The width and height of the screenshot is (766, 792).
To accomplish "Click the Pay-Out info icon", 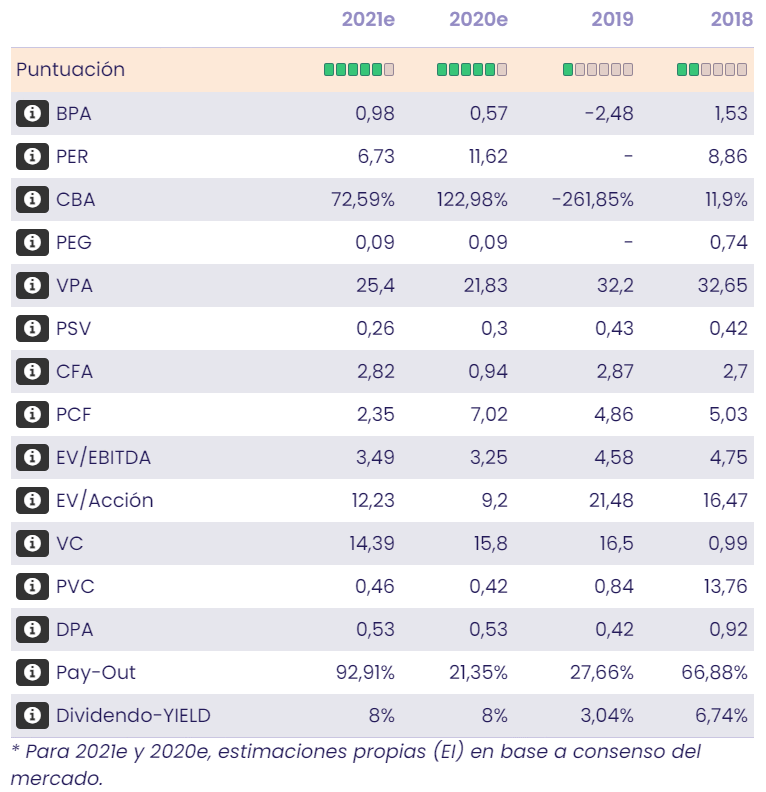I will [32, 672].
